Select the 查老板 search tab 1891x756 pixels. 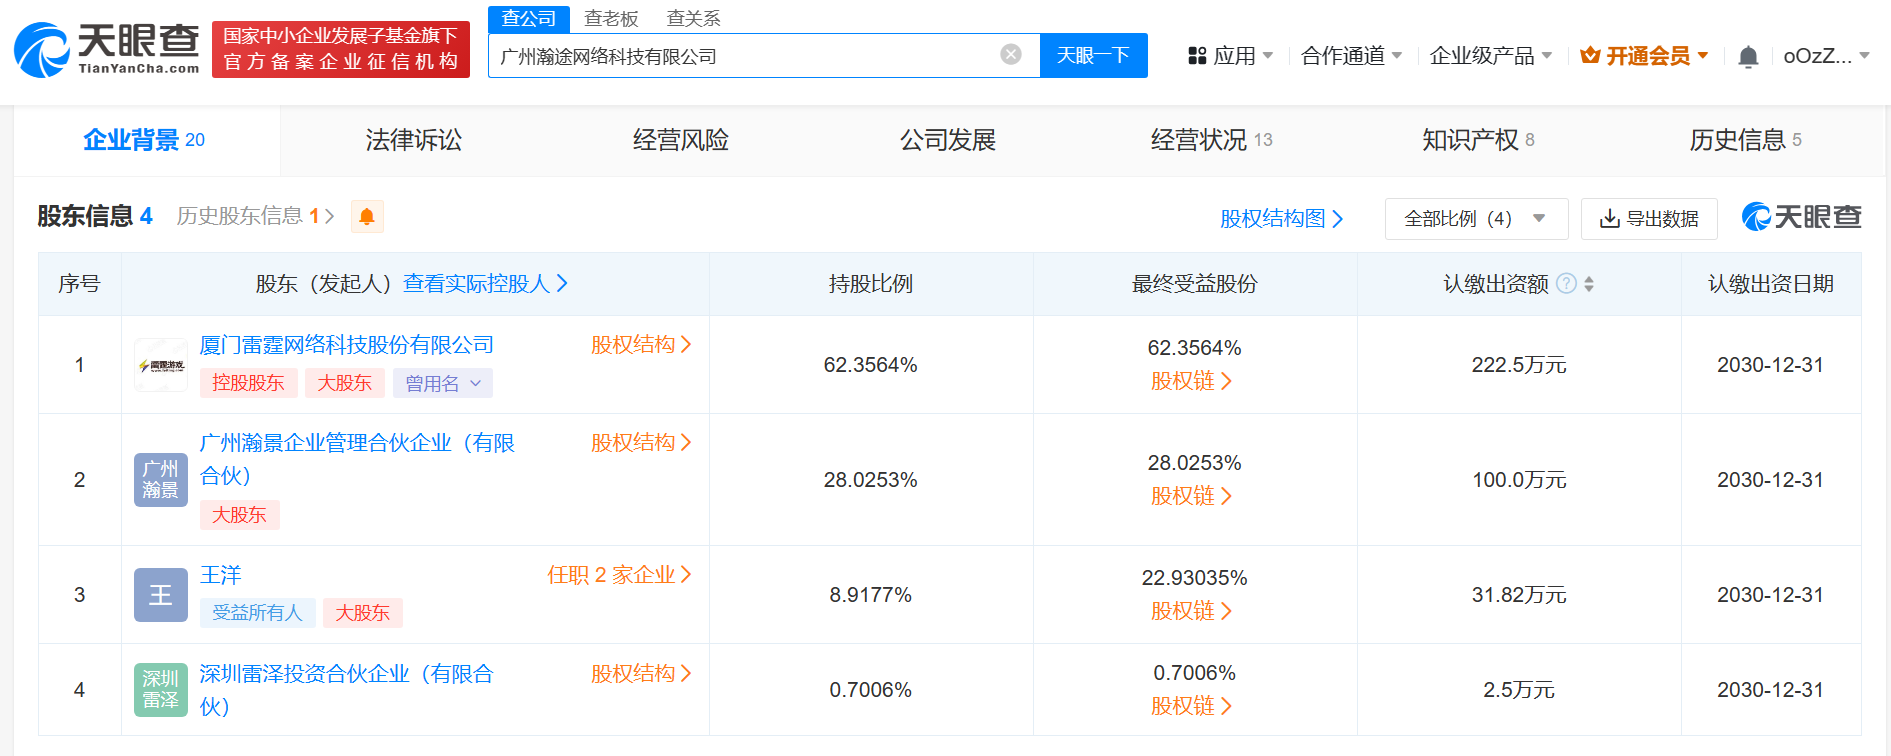[611, 19]
